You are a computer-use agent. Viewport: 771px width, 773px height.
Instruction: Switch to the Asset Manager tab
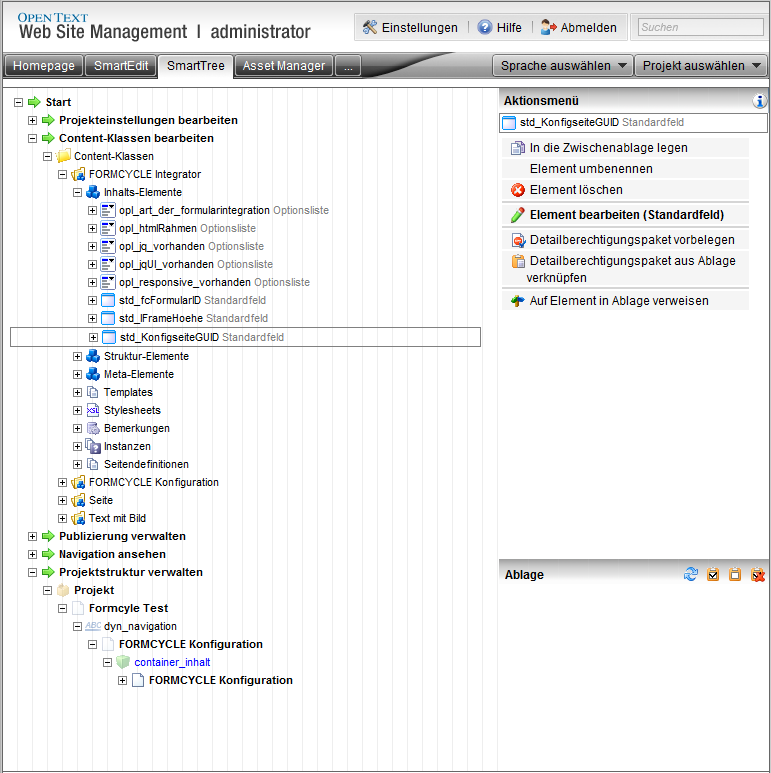(284, 66)
